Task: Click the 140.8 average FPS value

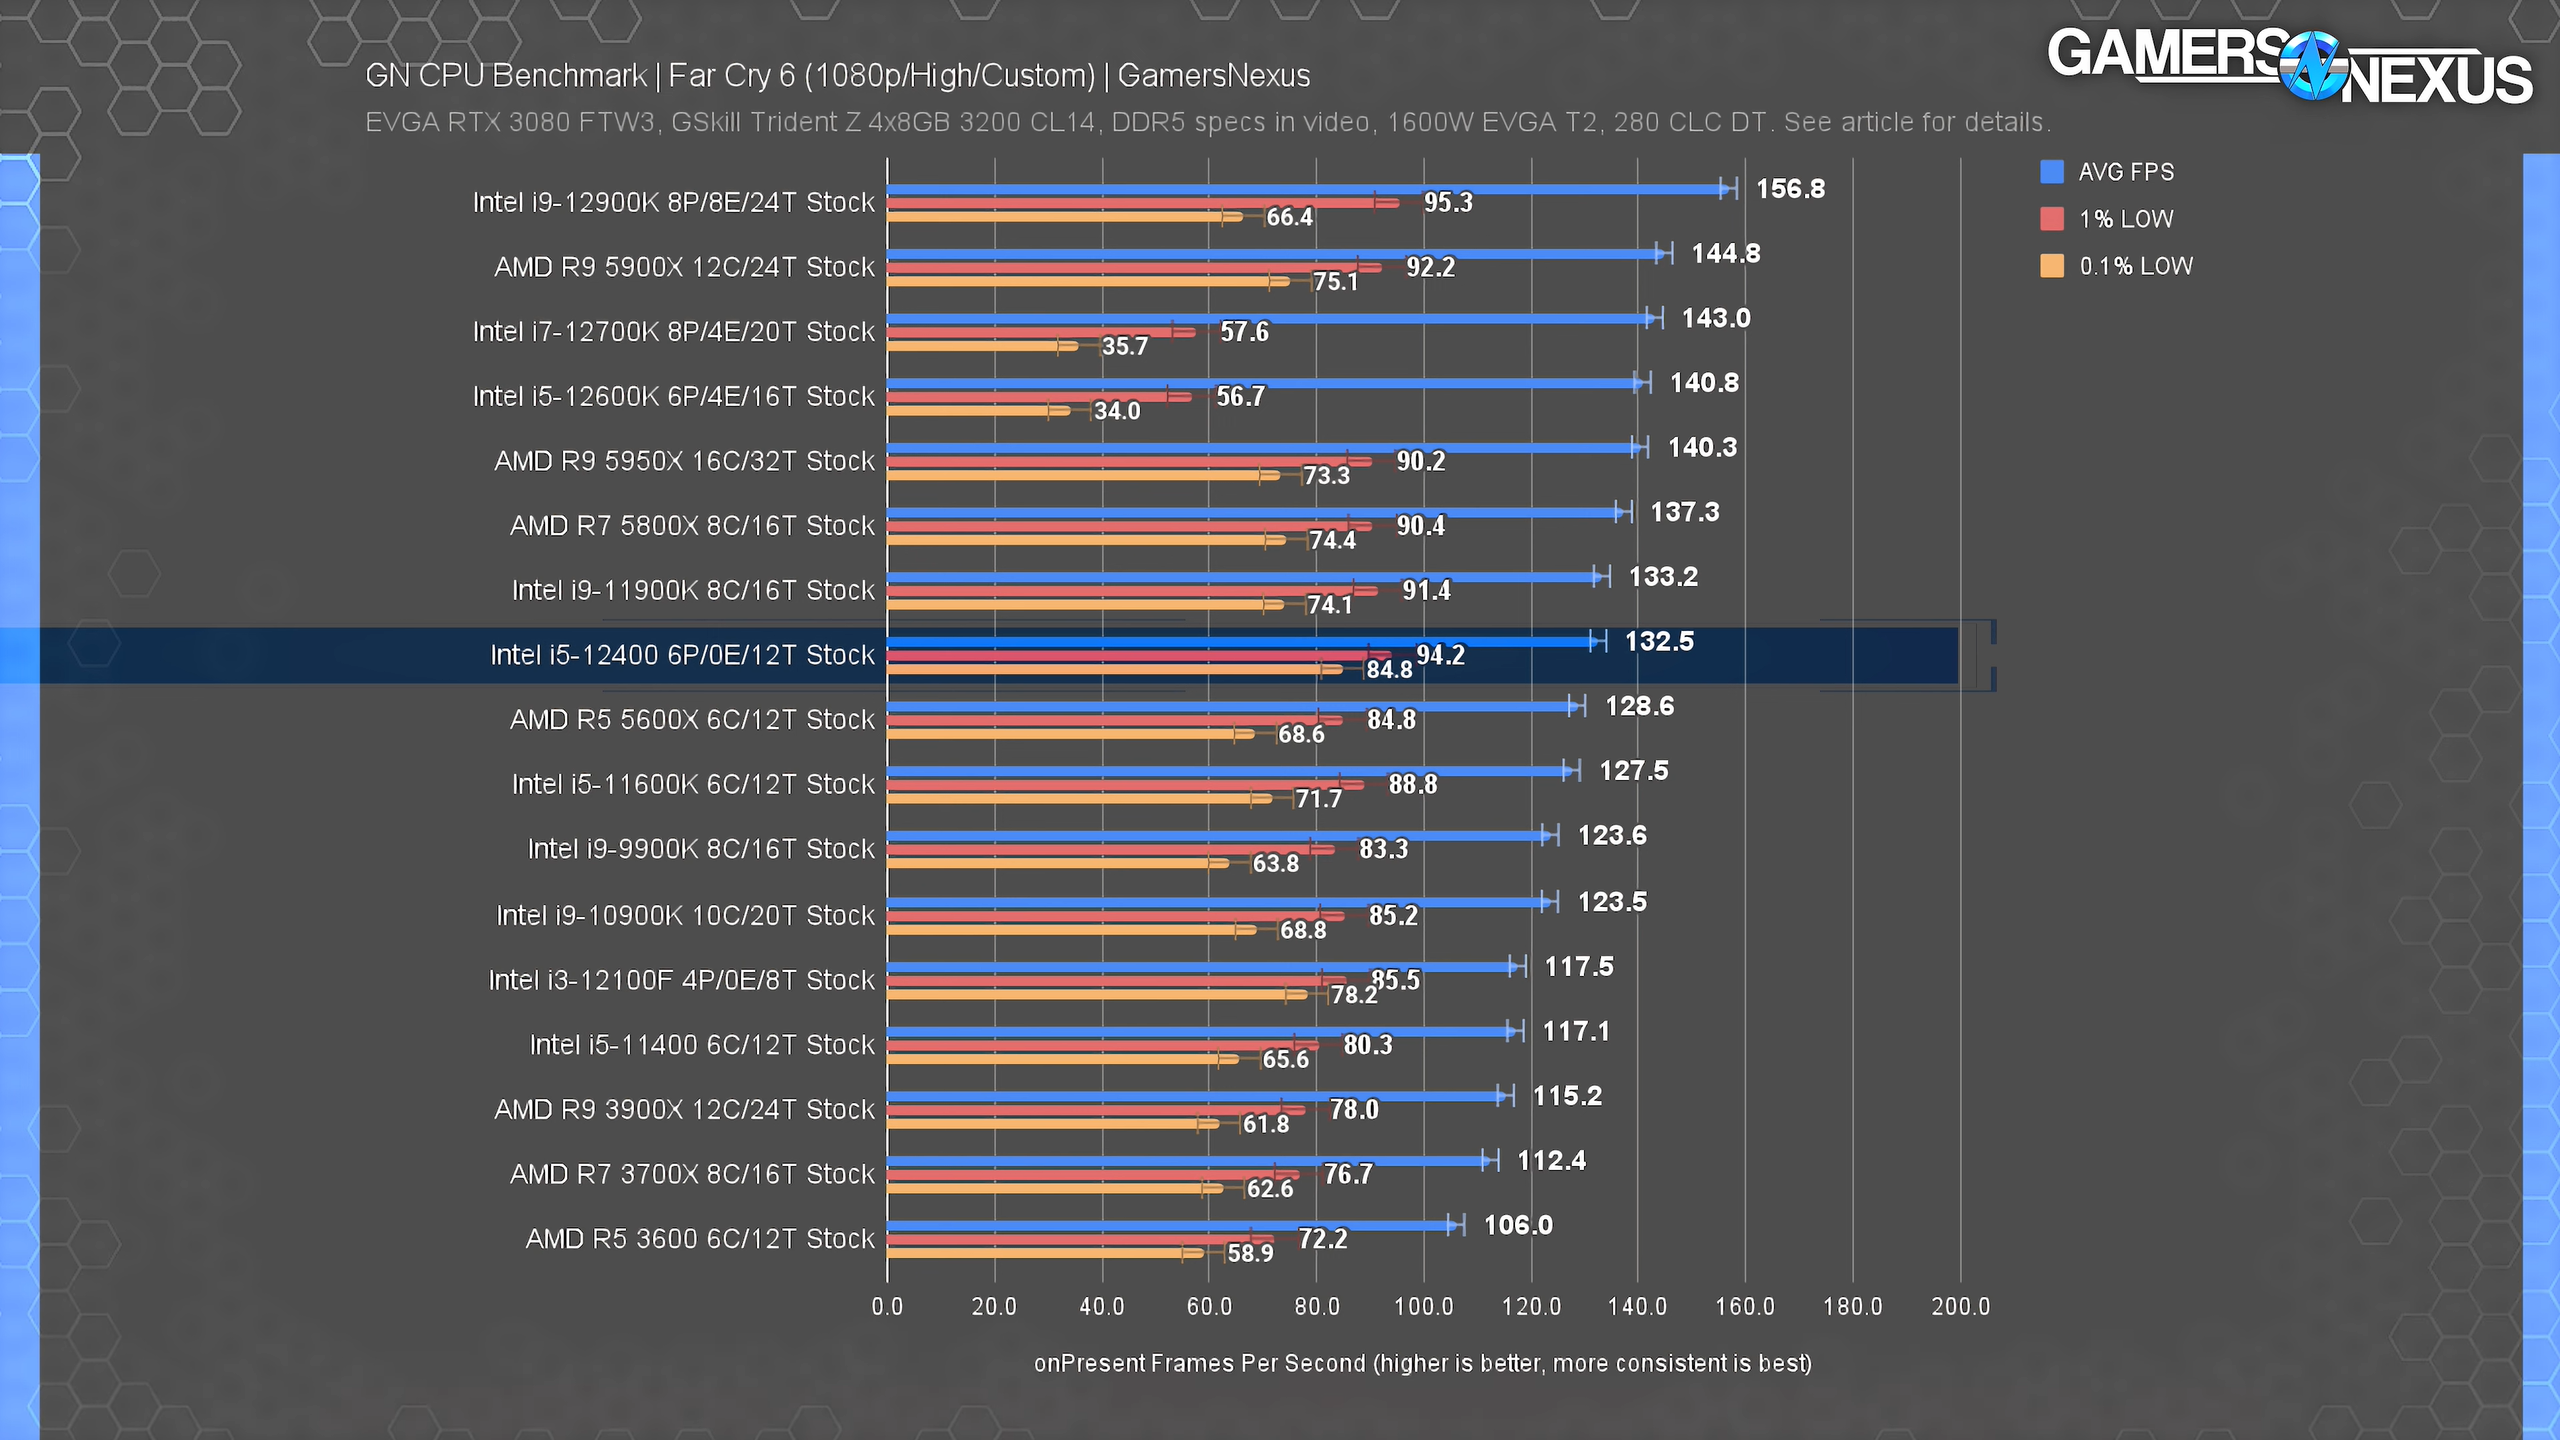Action: point(1704,383)
